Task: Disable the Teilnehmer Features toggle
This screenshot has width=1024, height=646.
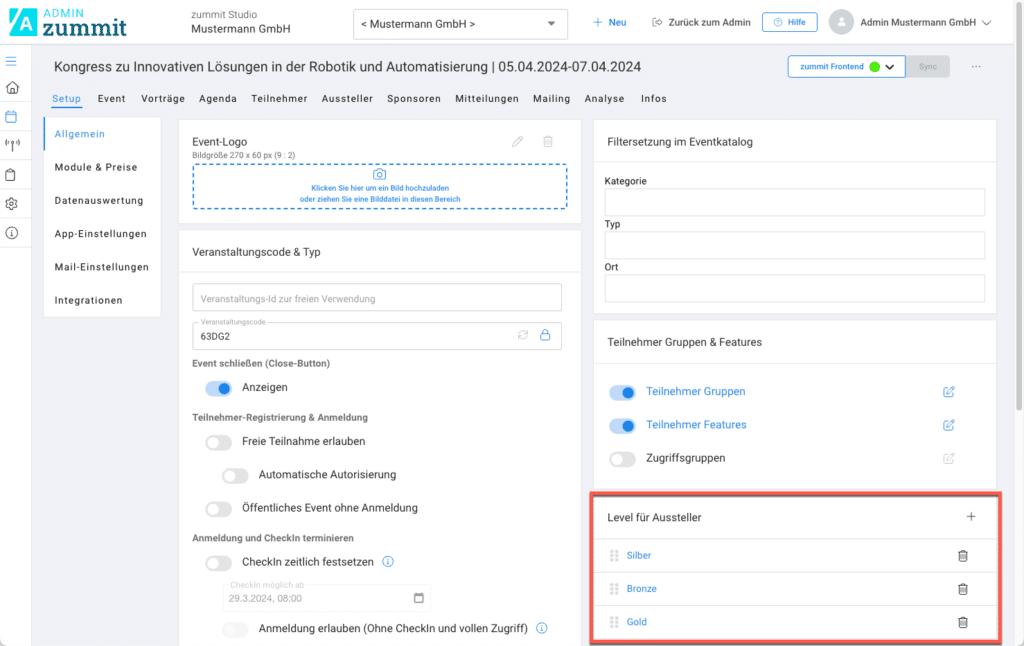Action: point(622,426)
